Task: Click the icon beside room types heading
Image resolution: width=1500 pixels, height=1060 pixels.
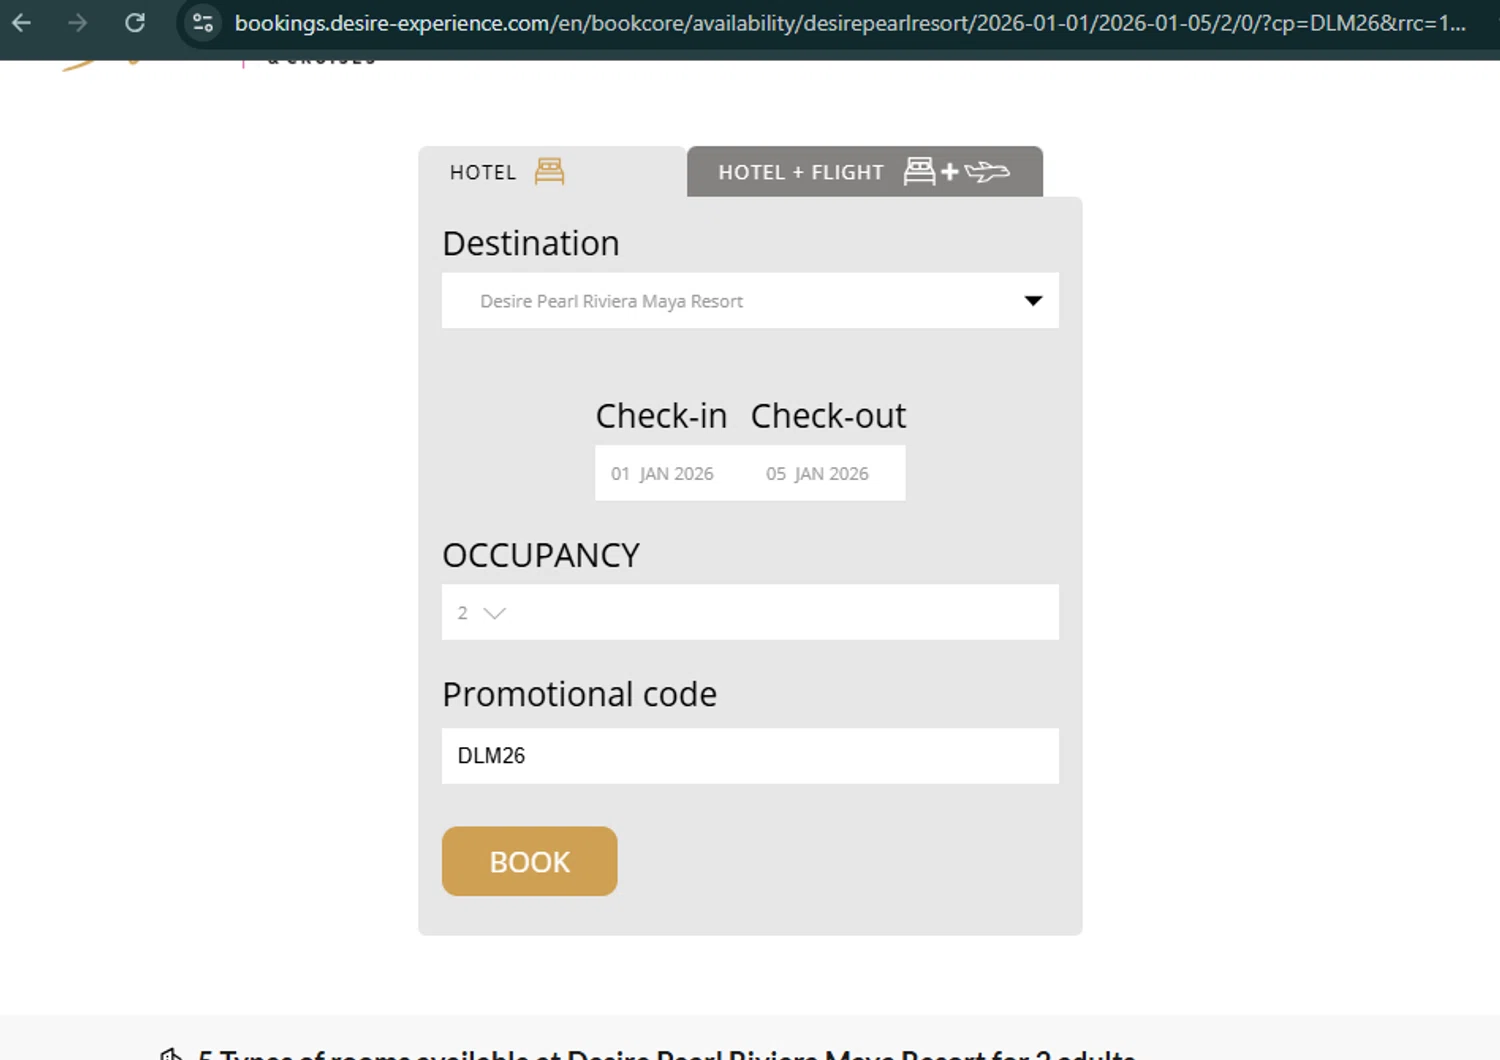Action: click(x=172, y=1054)
